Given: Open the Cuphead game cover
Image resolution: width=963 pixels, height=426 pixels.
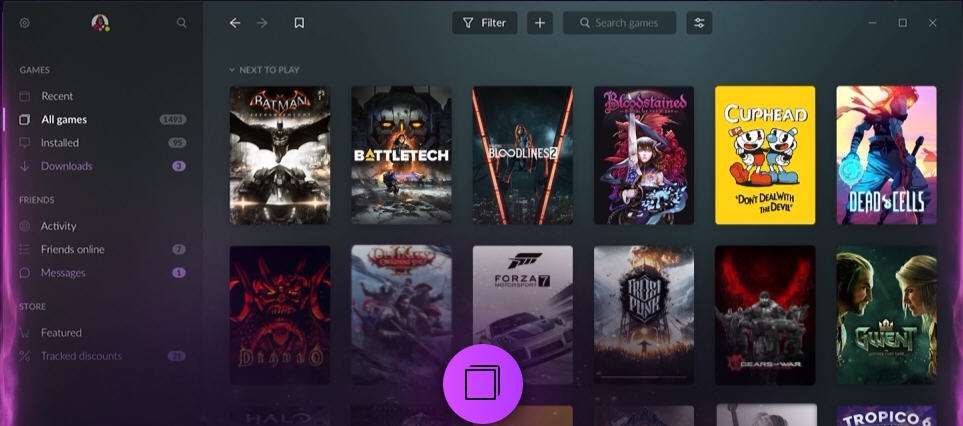Looking at the screenshot, I should [x=765, y=155].
